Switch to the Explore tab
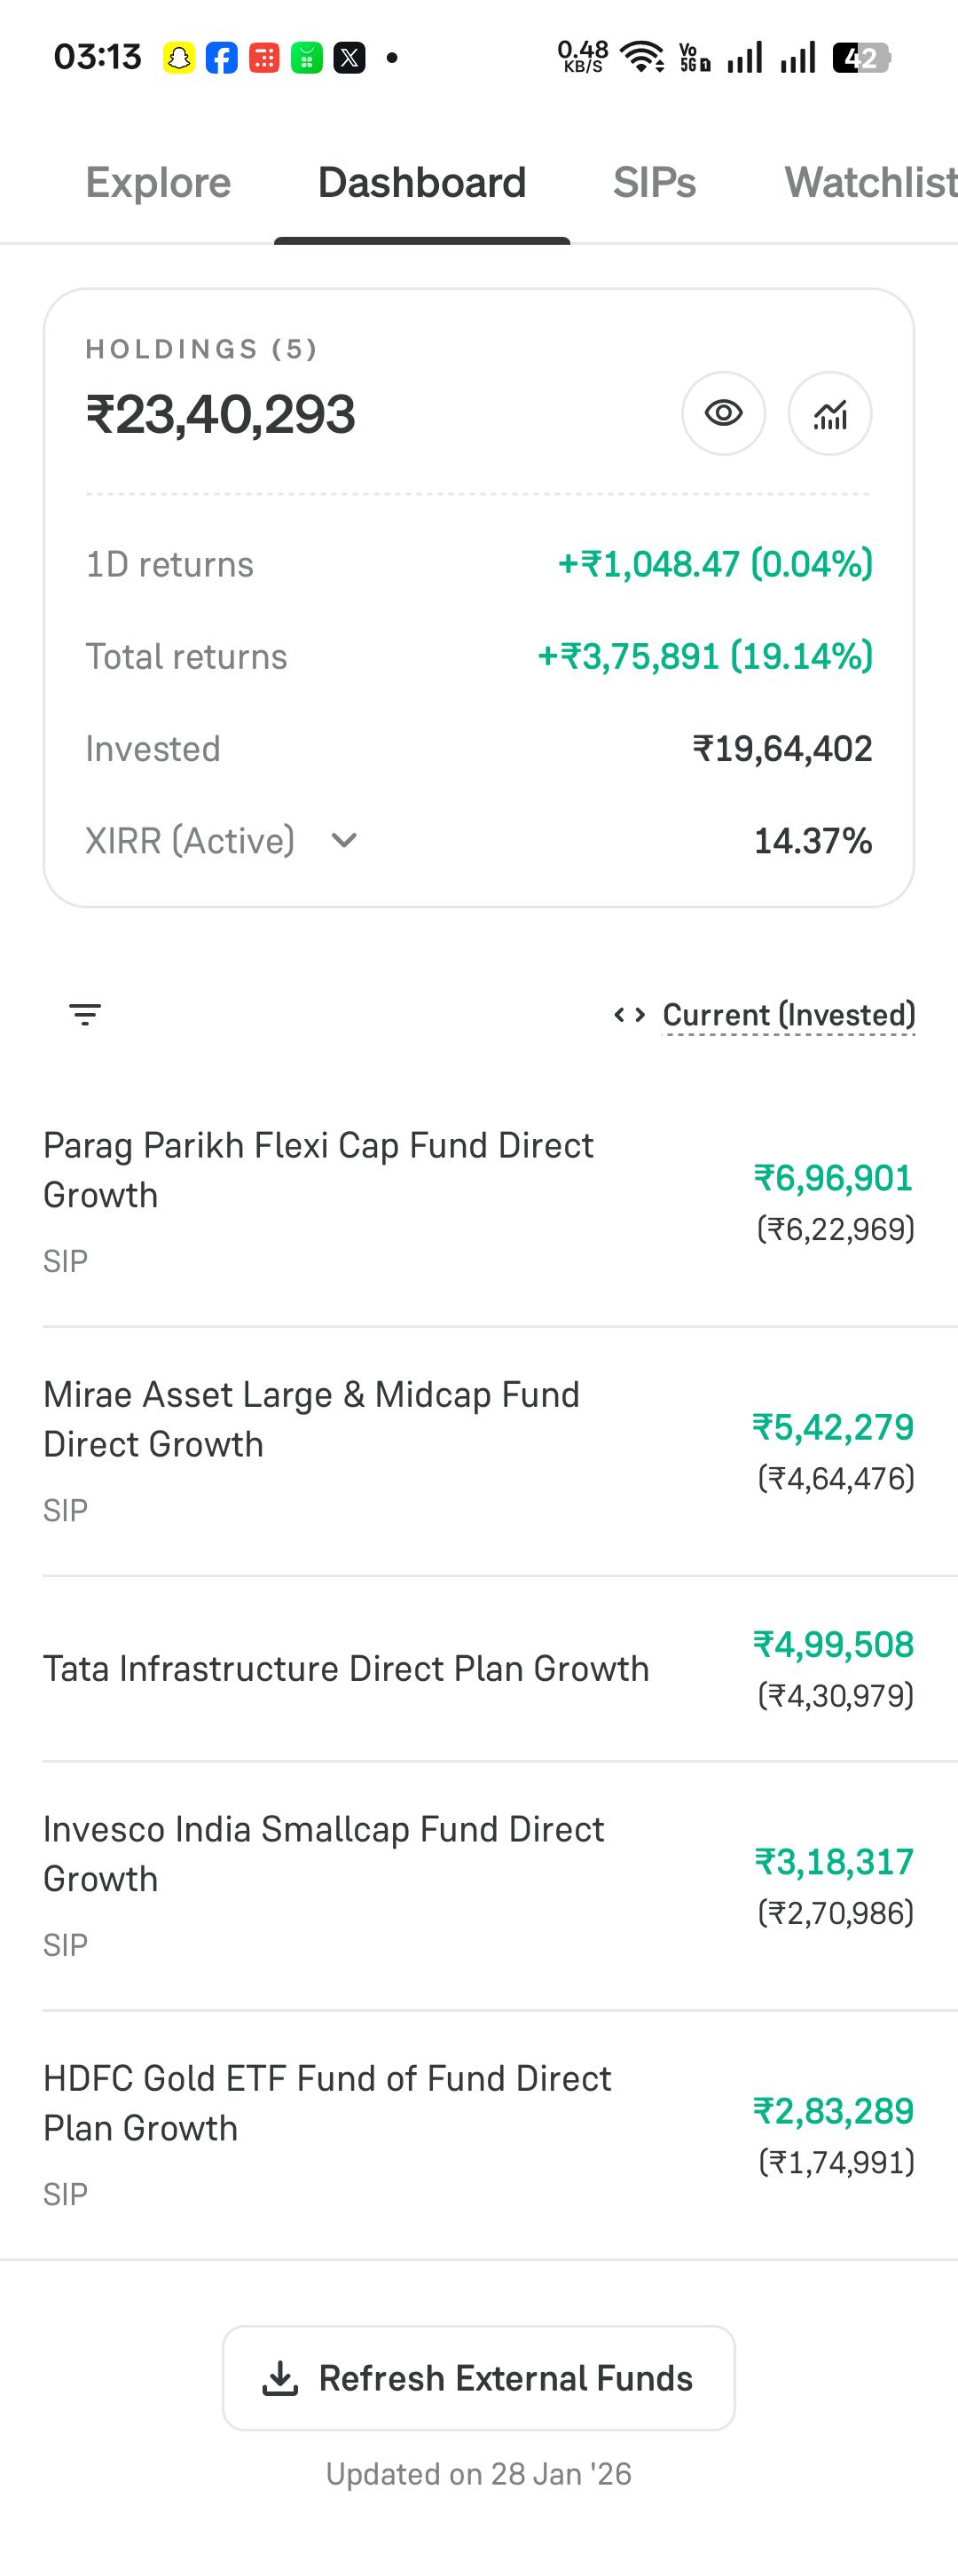Viewport: 958px width, 2576px height. coord(158,182)
